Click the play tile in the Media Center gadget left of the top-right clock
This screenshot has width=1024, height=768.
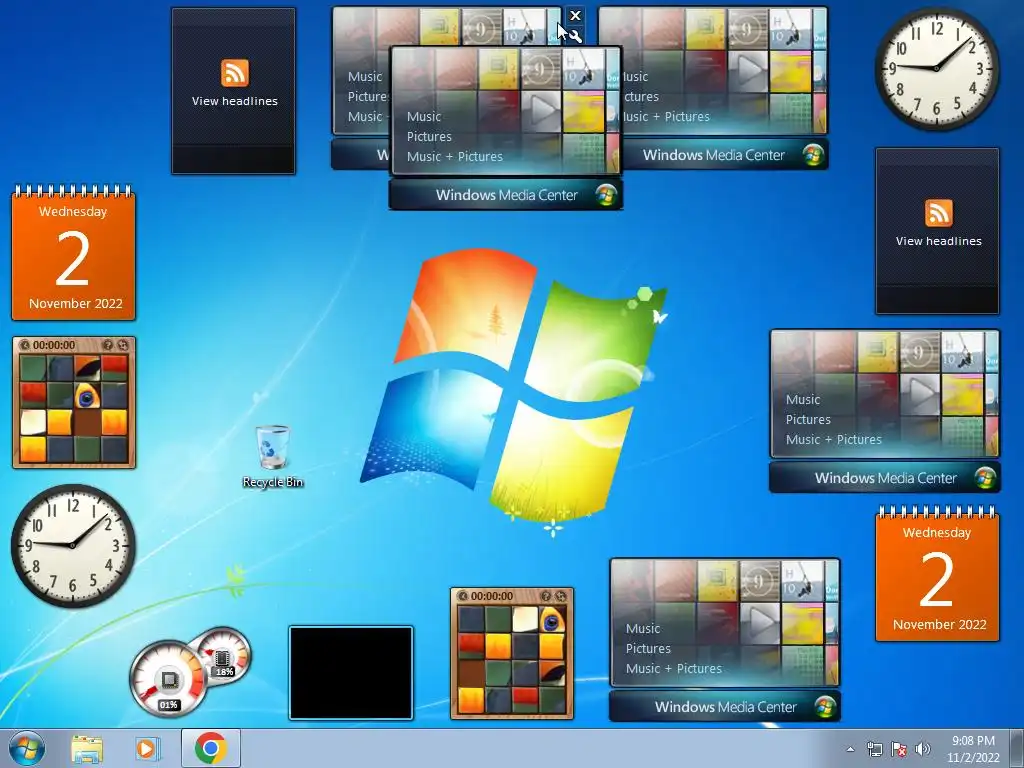tap(748, 71)
